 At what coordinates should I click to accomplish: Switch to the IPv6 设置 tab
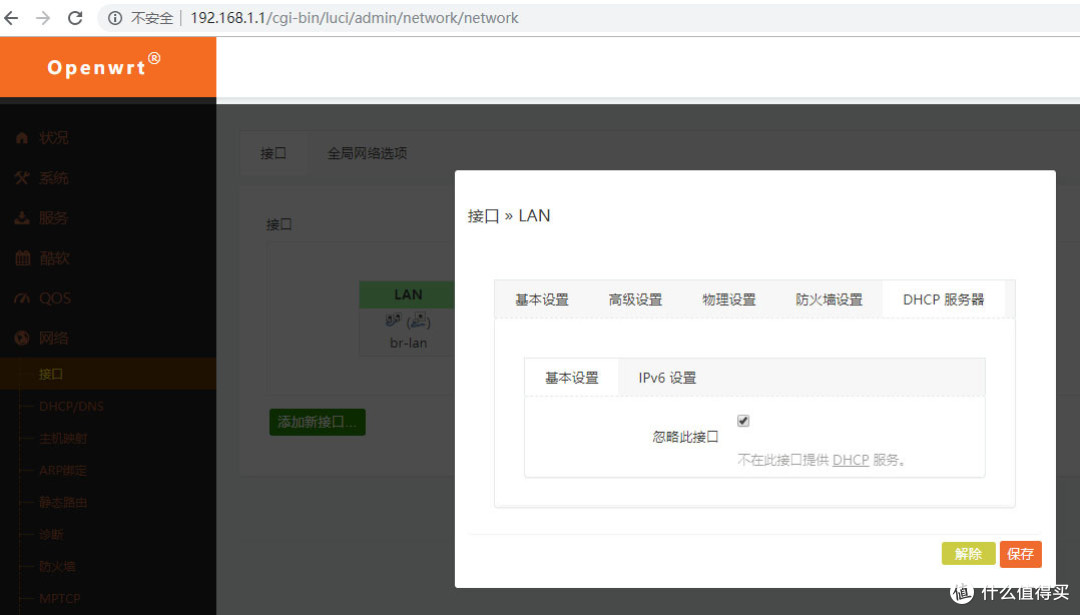(x=668, y=377)
